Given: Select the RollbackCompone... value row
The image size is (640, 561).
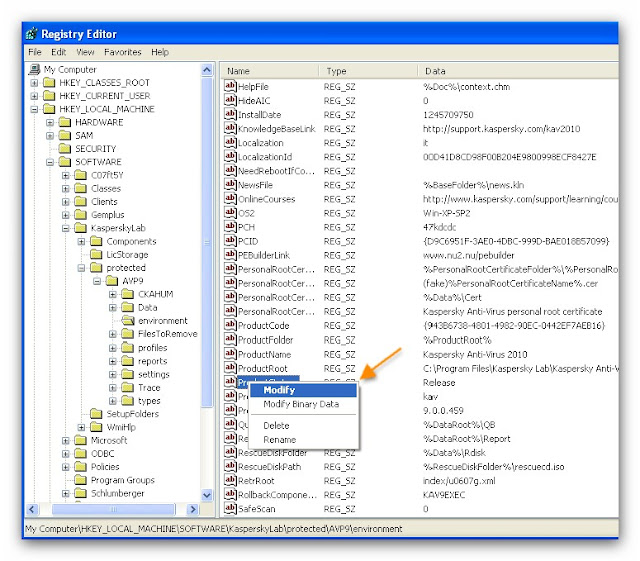Looking at the screenshot, I should pos(421,494).
